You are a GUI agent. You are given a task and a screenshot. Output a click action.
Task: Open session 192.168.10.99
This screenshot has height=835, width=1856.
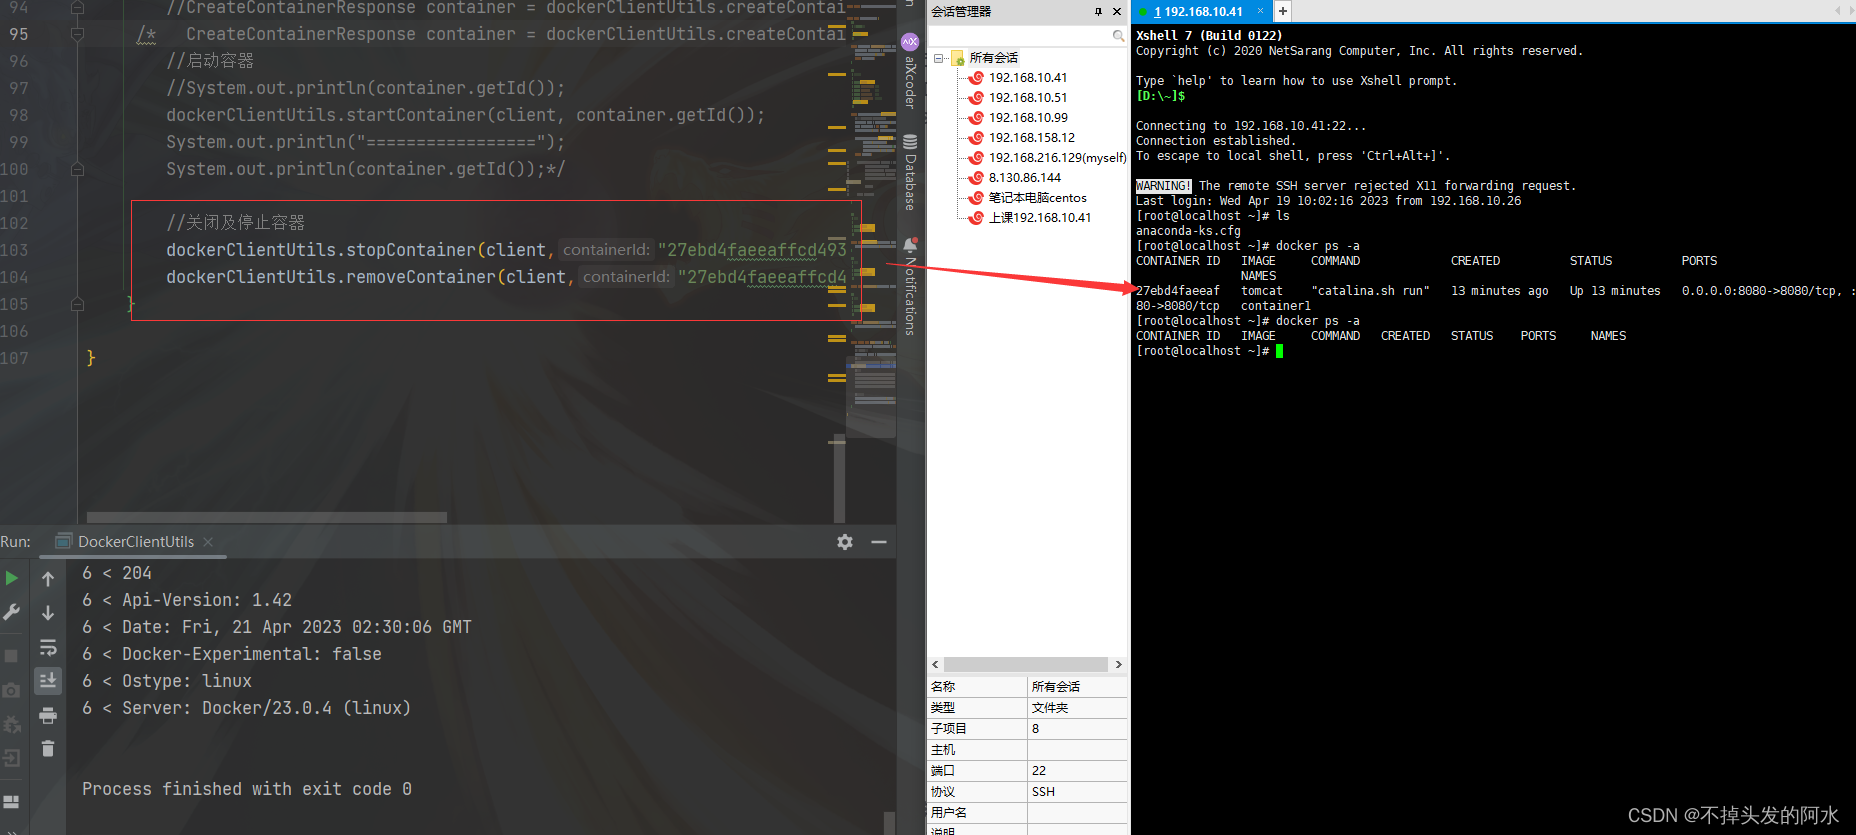click(1028, 118)
